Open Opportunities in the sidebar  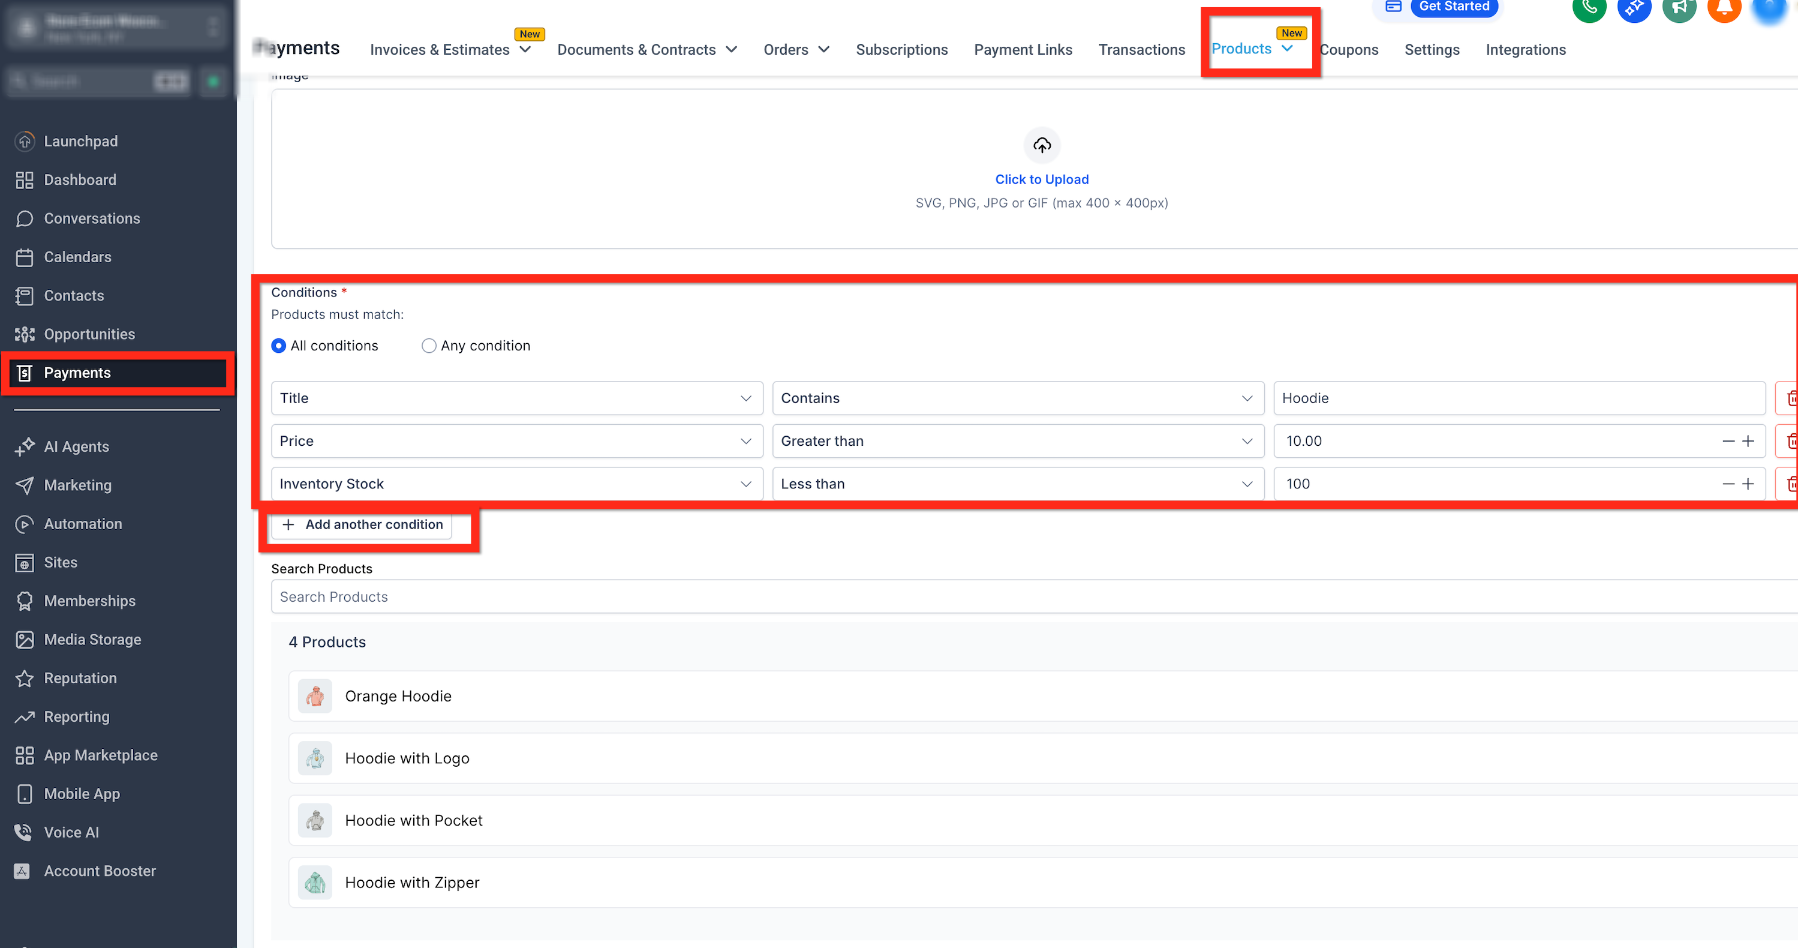click(x=89, y=334)
